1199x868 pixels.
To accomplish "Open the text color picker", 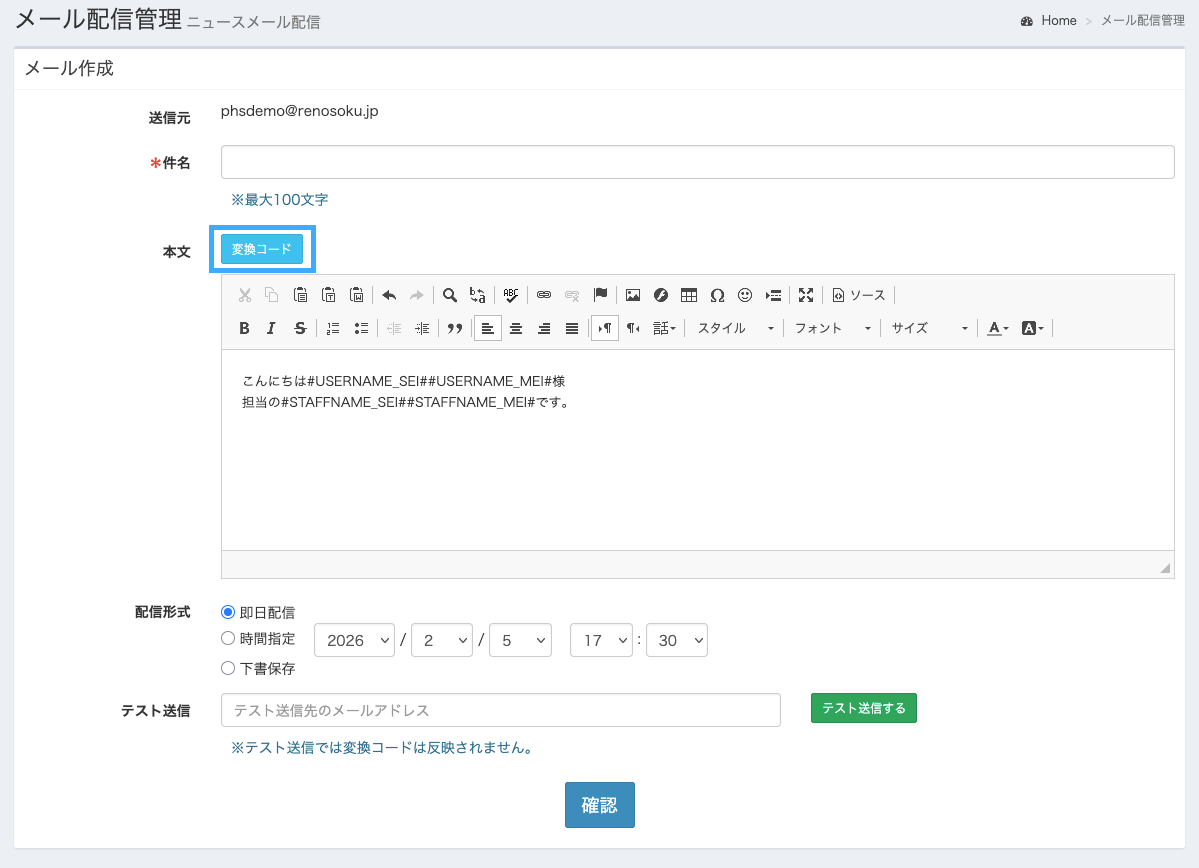I will [998, 328].
